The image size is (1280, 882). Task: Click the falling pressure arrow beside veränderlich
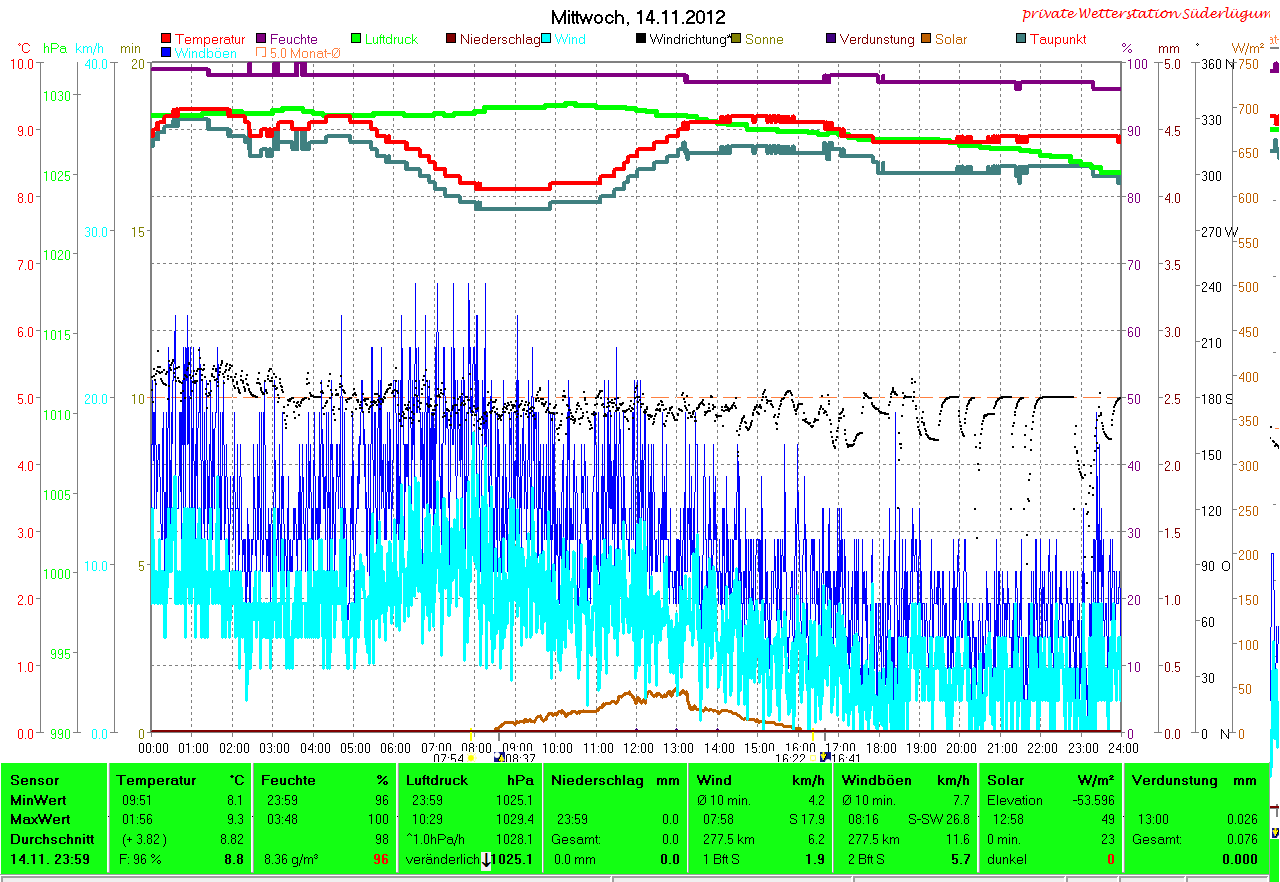click(487, 860)
